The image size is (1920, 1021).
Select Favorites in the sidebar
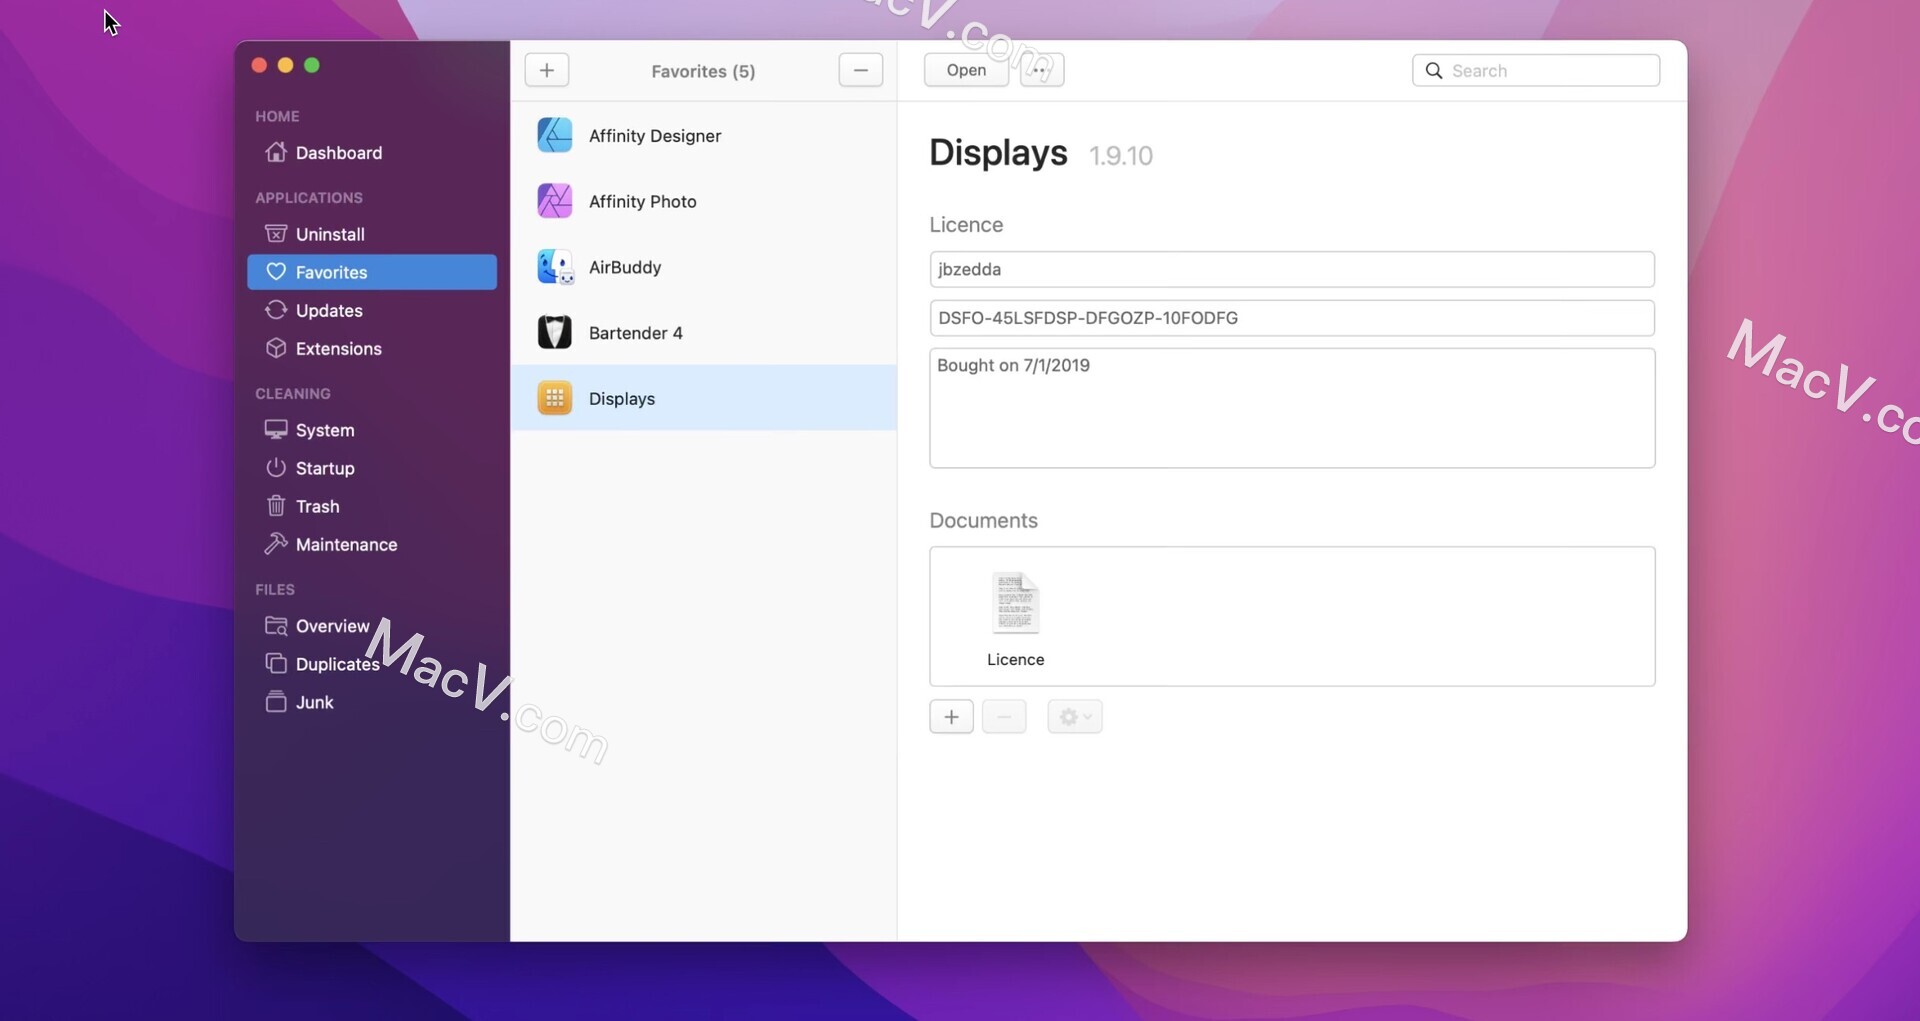pyautogui.click(x=372, y=272)
